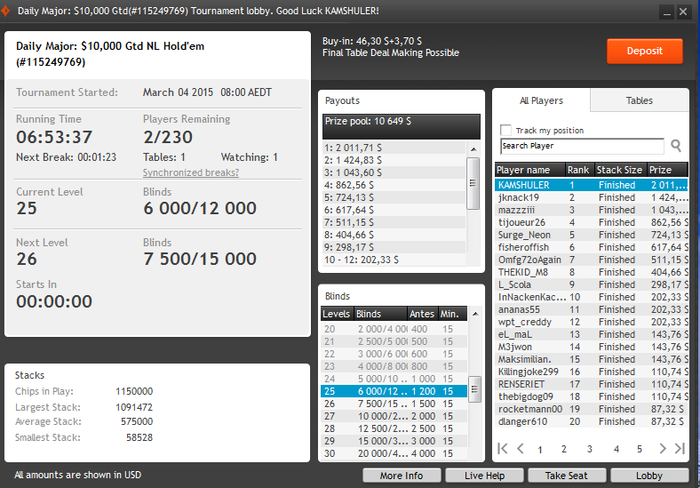
Task: Open Live Help
Action: click(x=484, y=475)
